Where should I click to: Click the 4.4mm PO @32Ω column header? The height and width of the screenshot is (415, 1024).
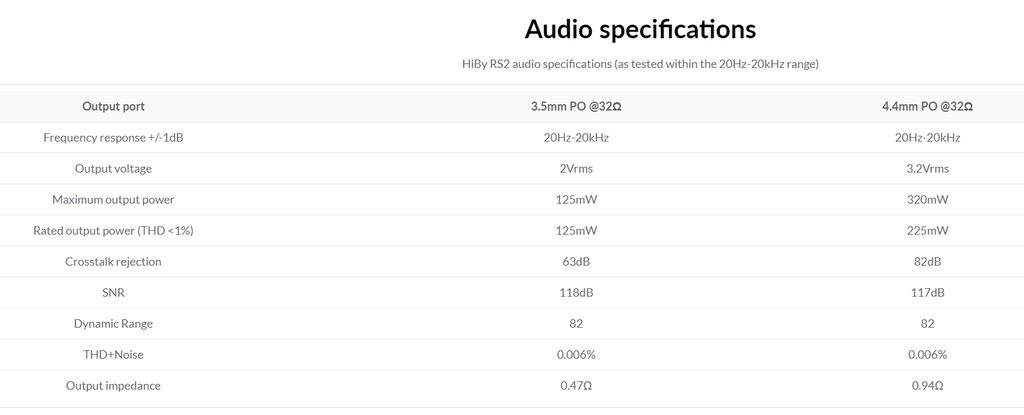click(x=927, y=106)
